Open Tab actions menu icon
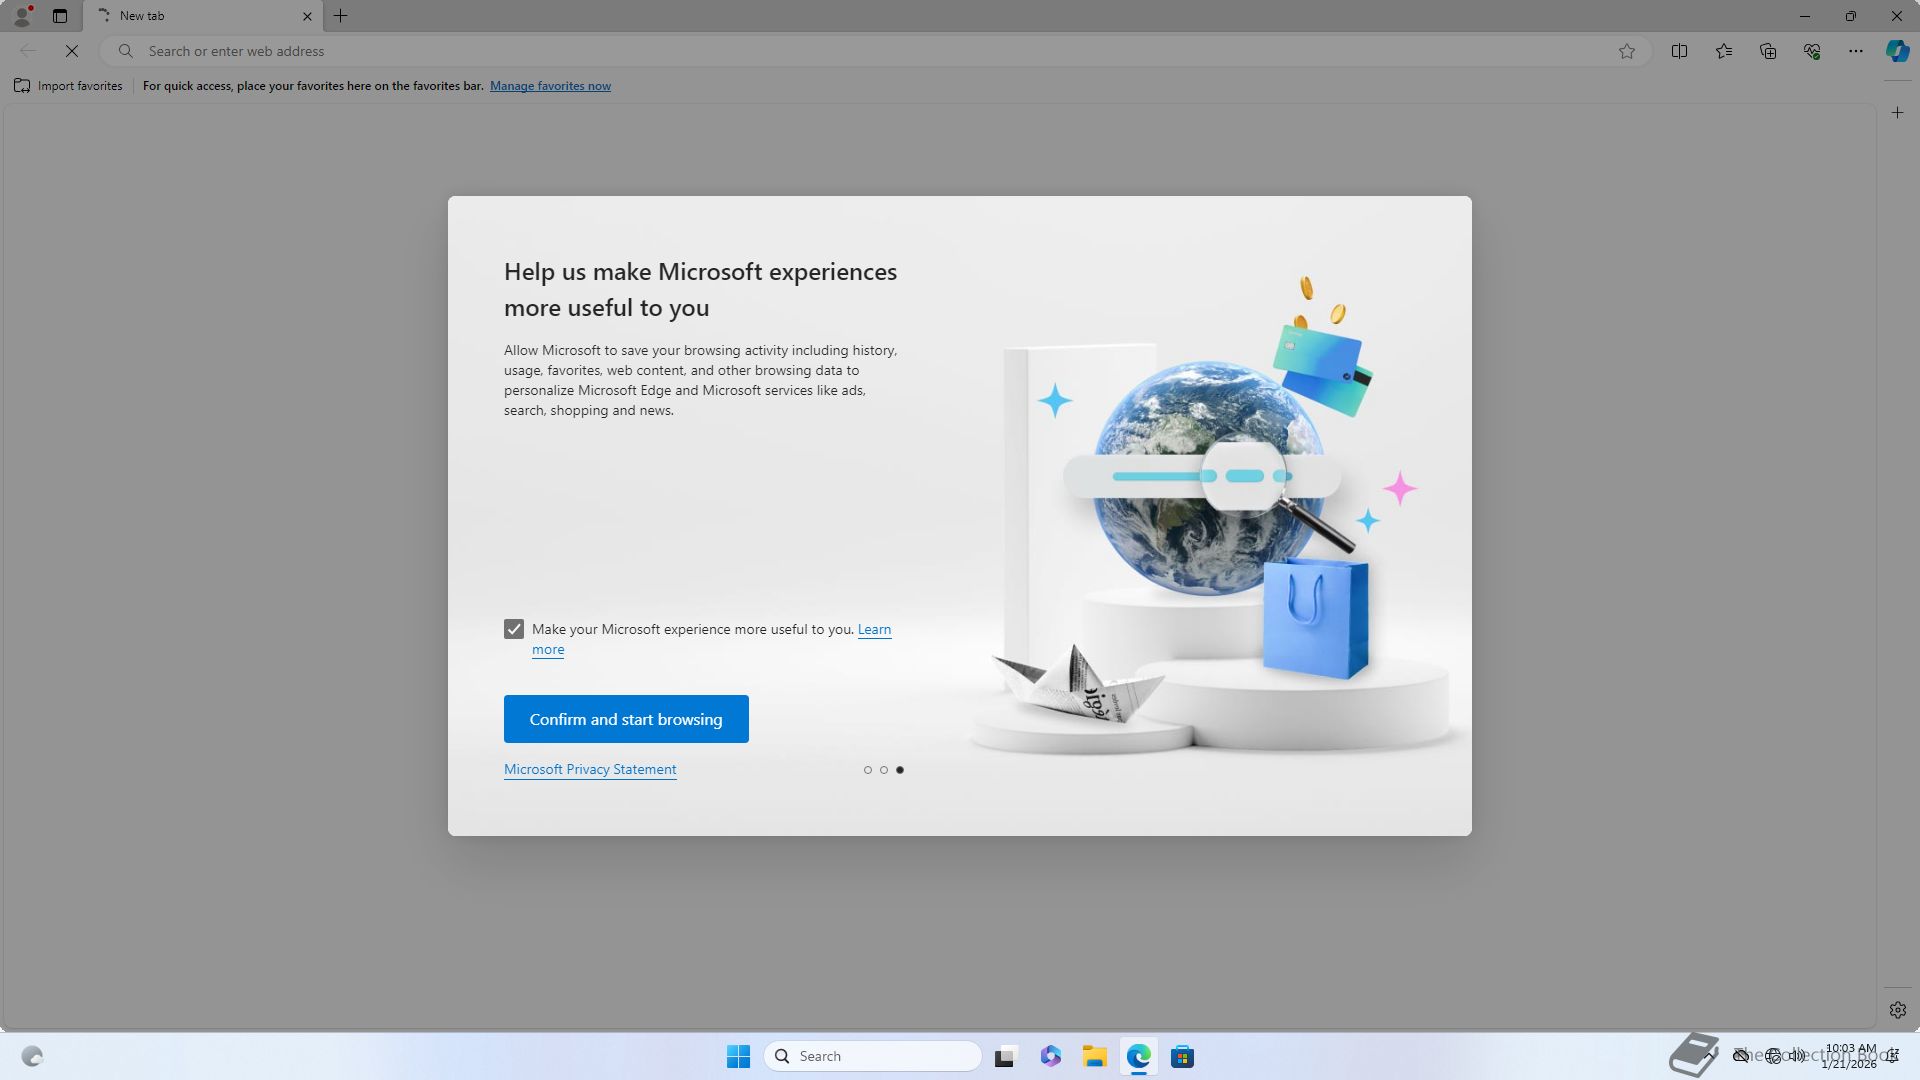This screenshot has width=1920, height=1080. click(60, 16)
